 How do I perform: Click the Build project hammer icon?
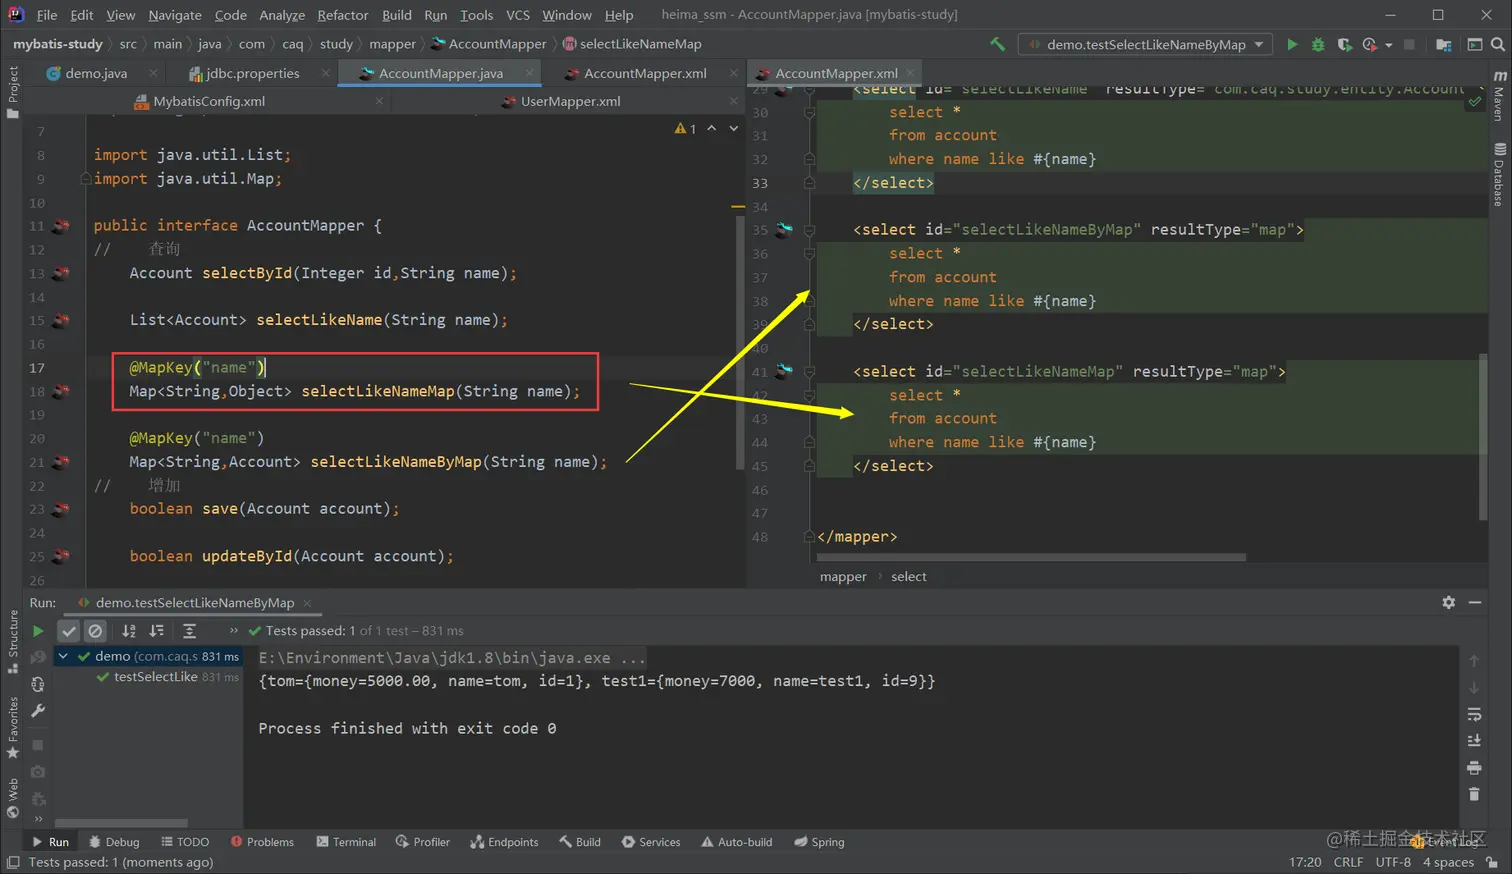click(997, 44)
